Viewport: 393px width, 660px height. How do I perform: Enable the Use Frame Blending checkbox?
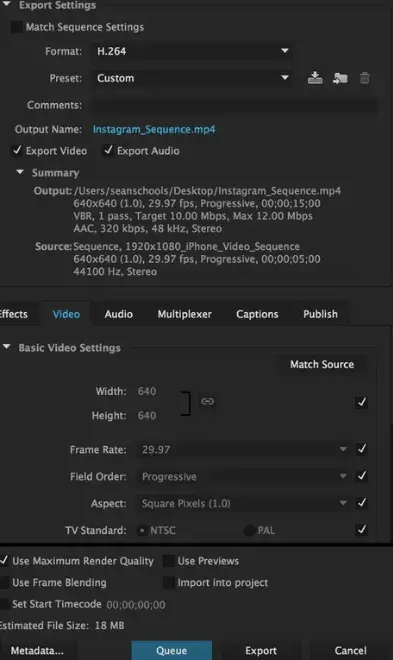coord(4,583)
